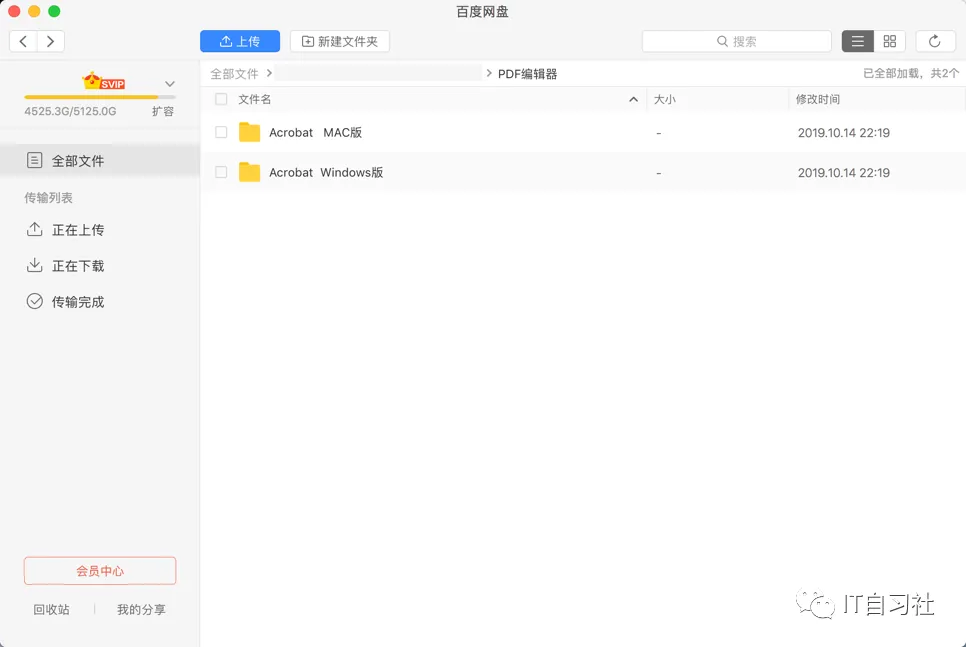Click the redacted middle breadcrumb segment

[378, 73]
